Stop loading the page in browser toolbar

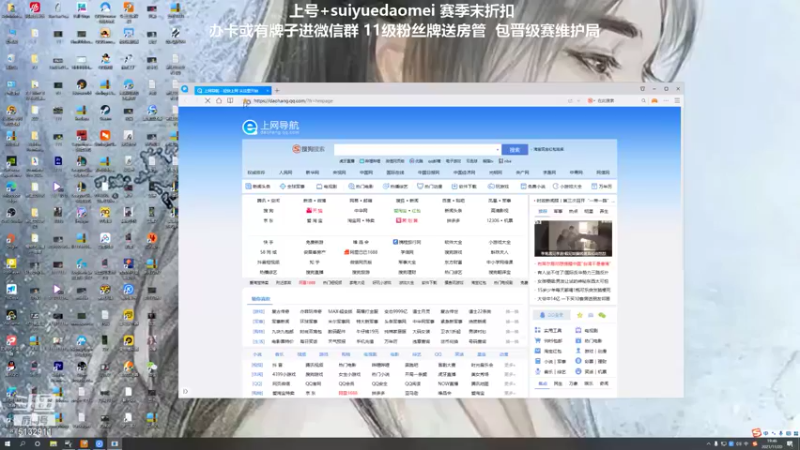tap(208, 101)
